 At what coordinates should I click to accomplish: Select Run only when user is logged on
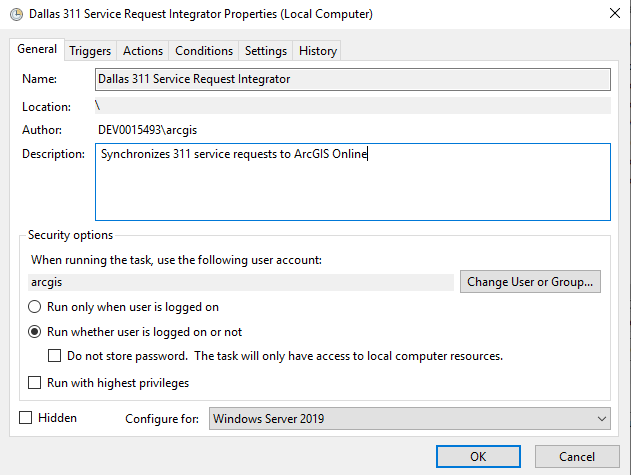pyautogui.click(x=35, y=307)
